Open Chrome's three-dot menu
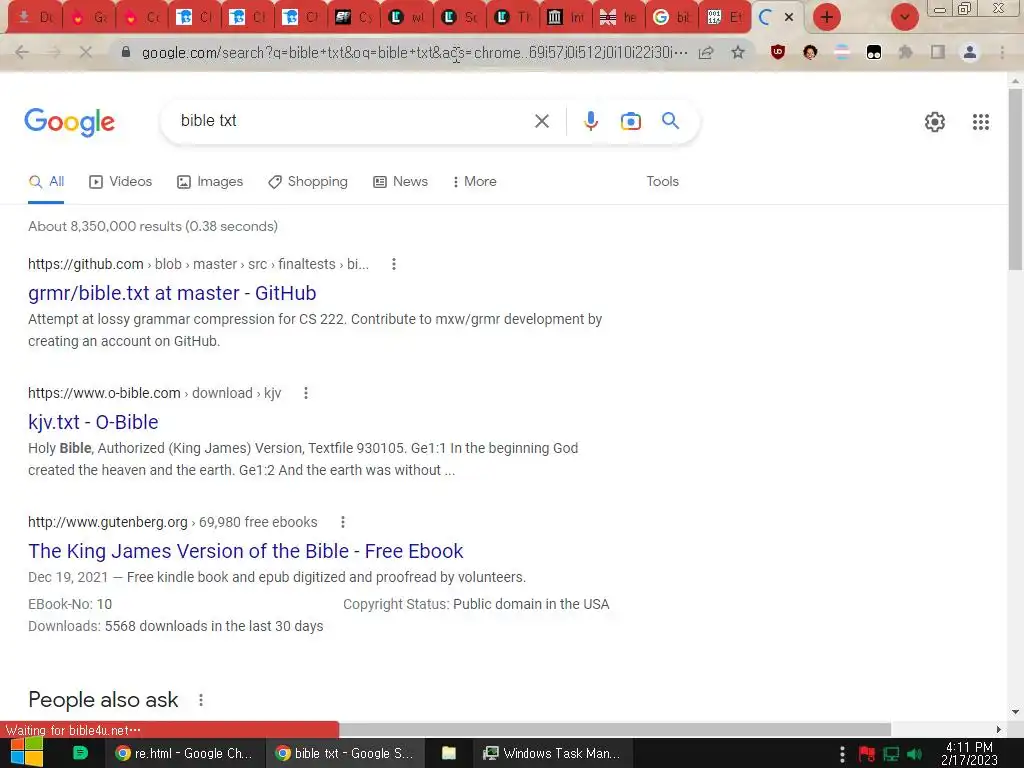Image resolution: width=1024 pixels, height=768 pixels. pos(1002,52)
